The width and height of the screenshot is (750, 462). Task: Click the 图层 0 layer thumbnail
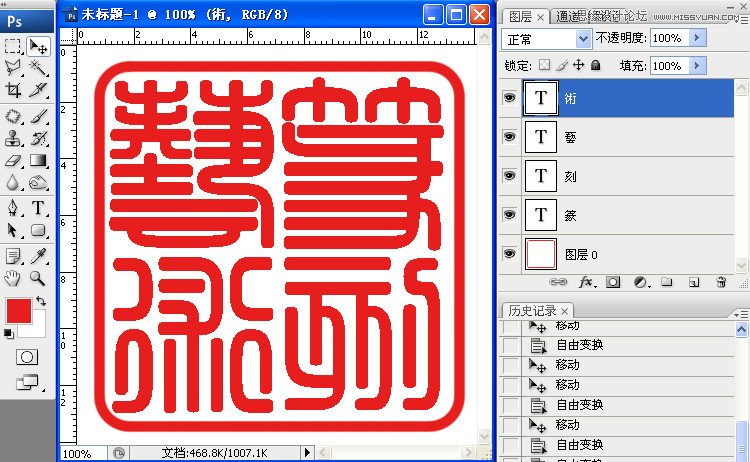(541, 254)
